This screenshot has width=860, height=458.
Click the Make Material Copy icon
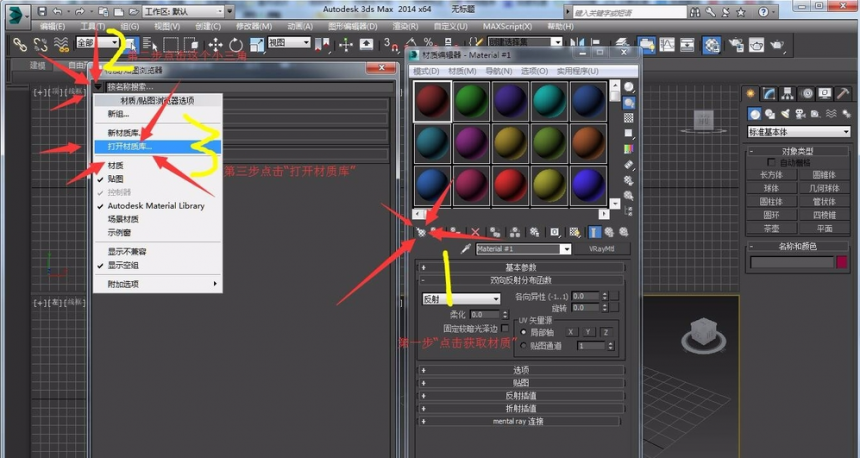pos(495,233)
